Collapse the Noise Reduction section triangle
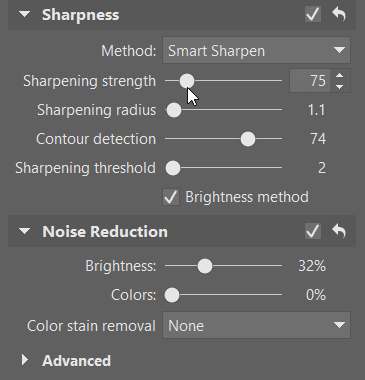Image resolution: width=365 pixels, height=380 pixels. click(x=25, y=231)
